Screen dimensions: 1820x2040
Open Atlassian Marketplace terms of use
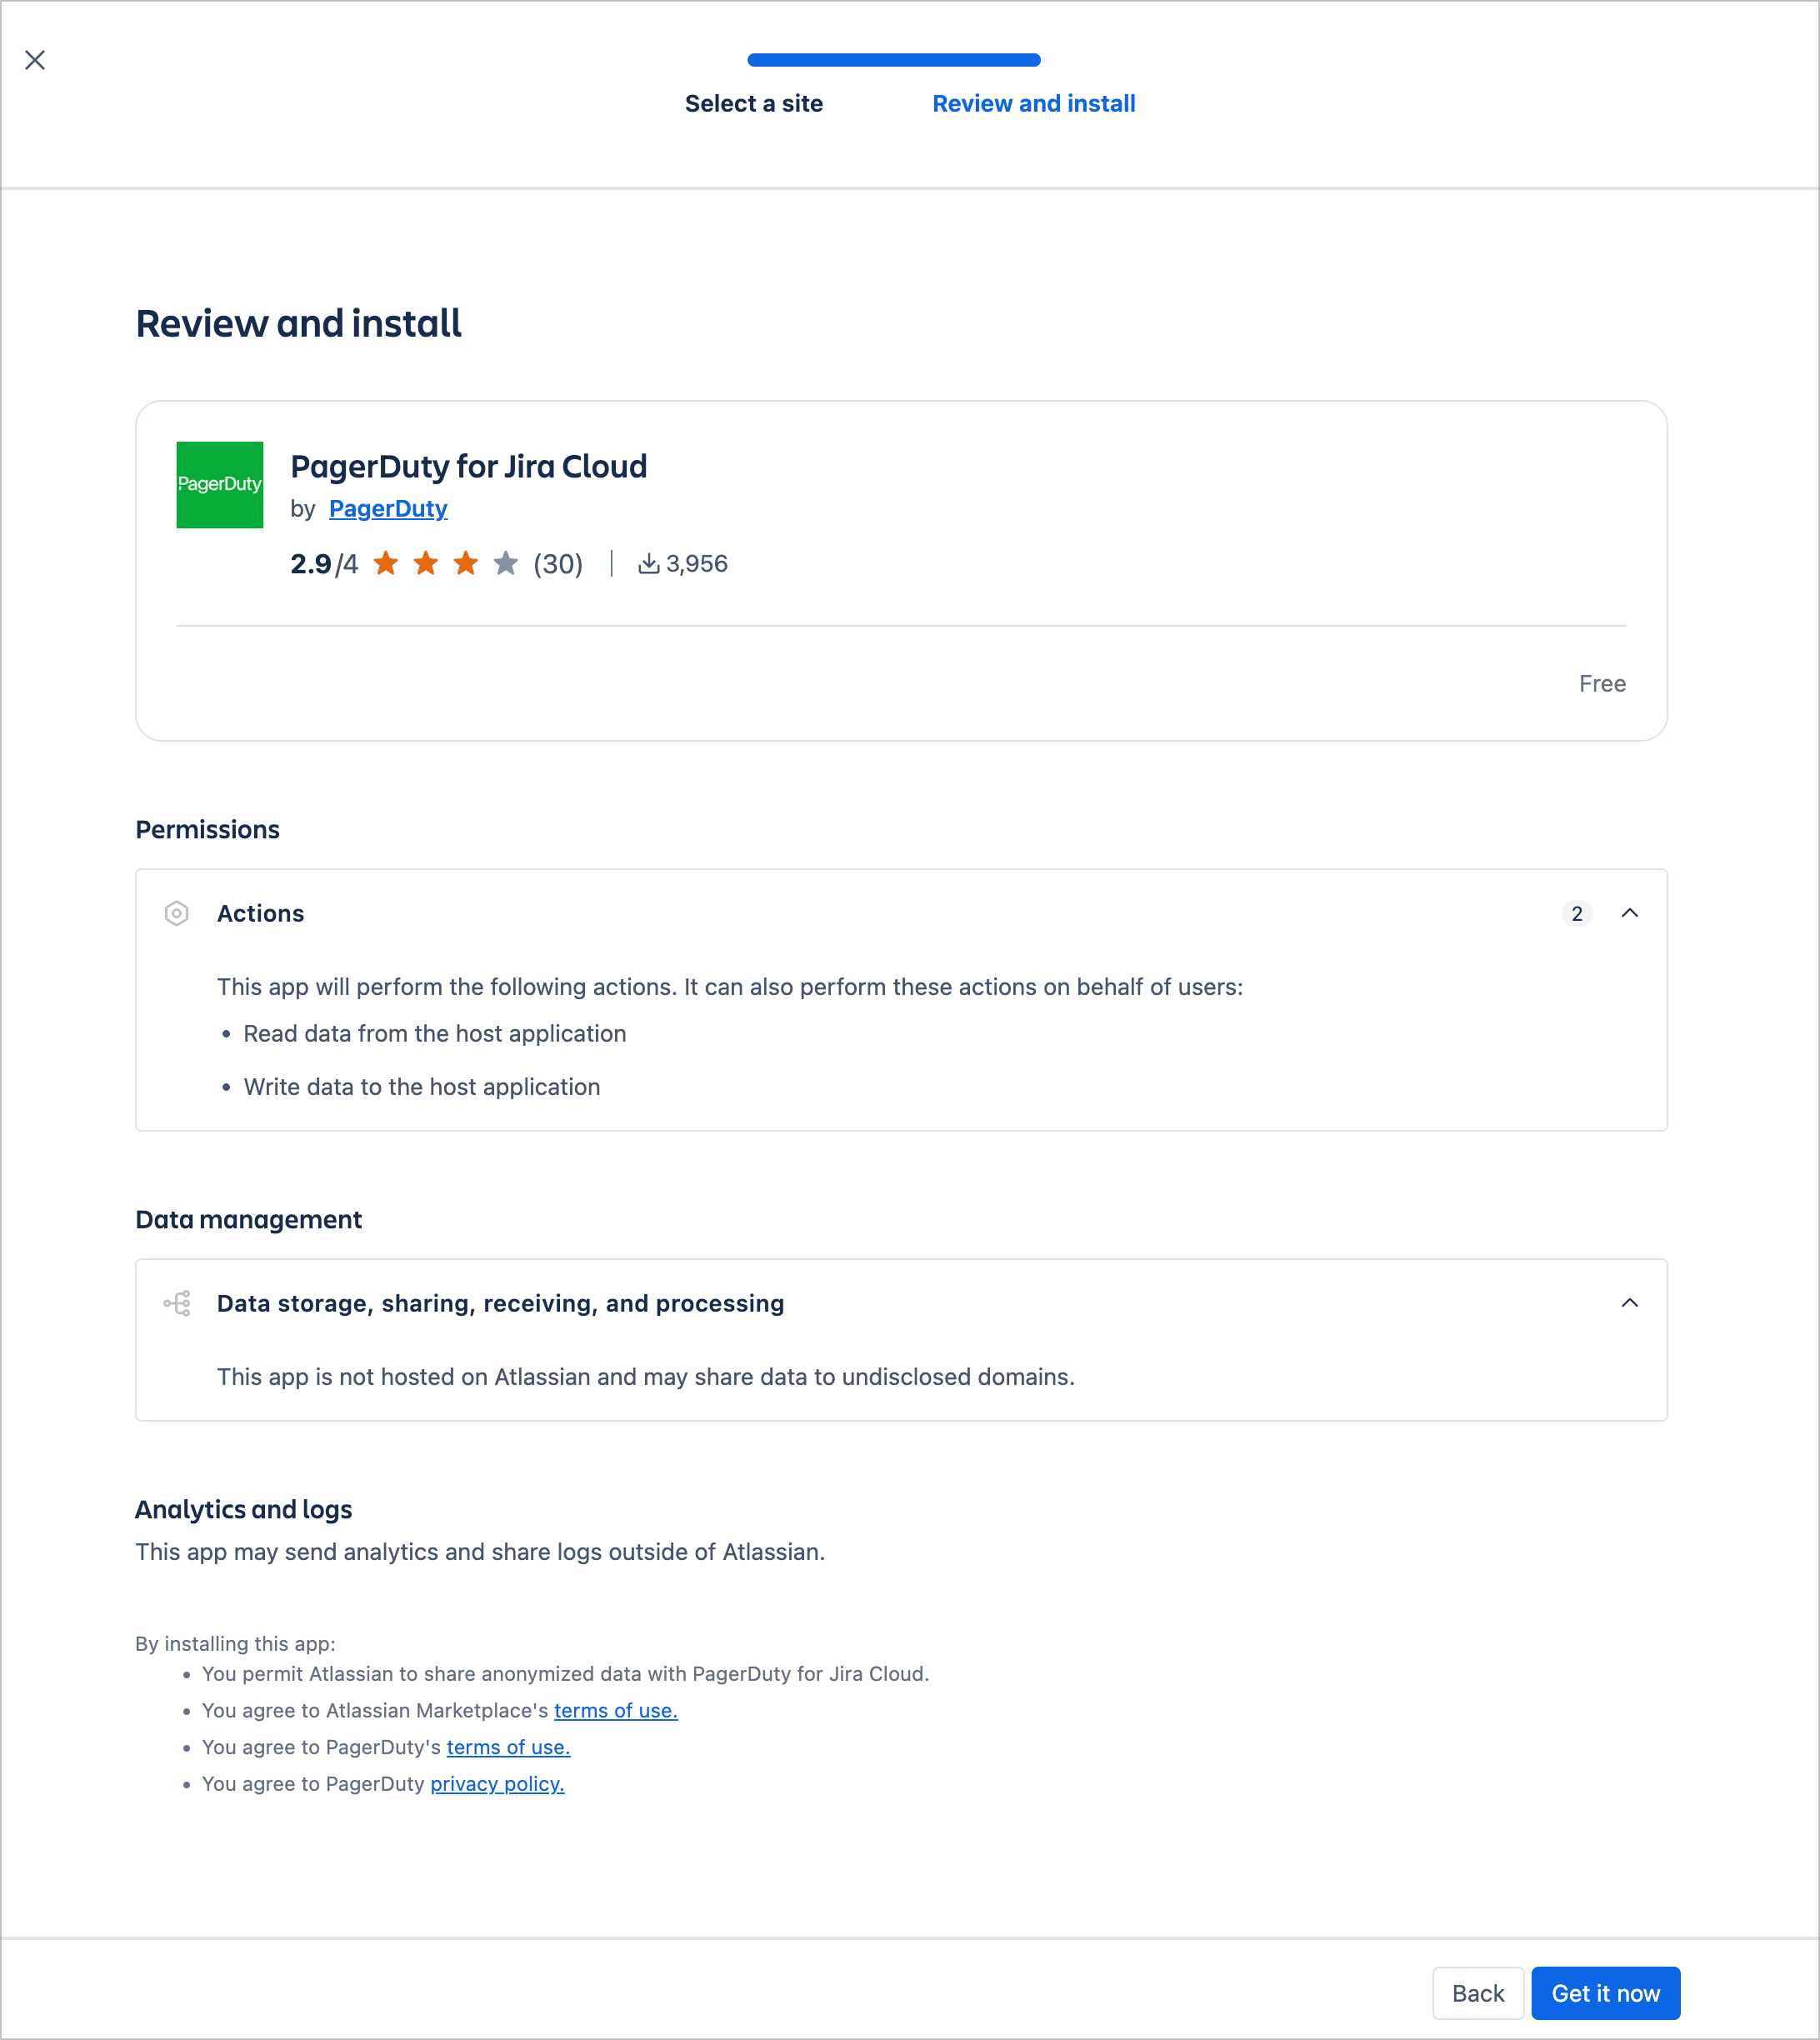pyautogui.click(x=615, y=1710)
